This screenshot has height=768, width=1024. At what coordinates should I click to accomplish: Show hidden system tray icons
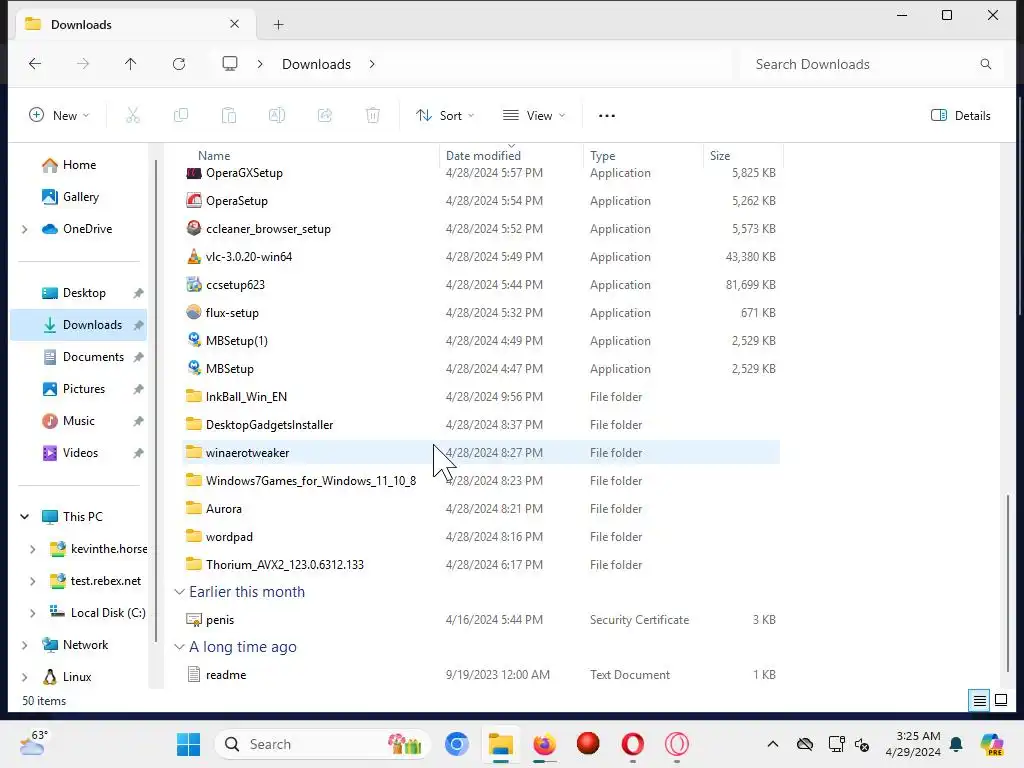point(773,744)
